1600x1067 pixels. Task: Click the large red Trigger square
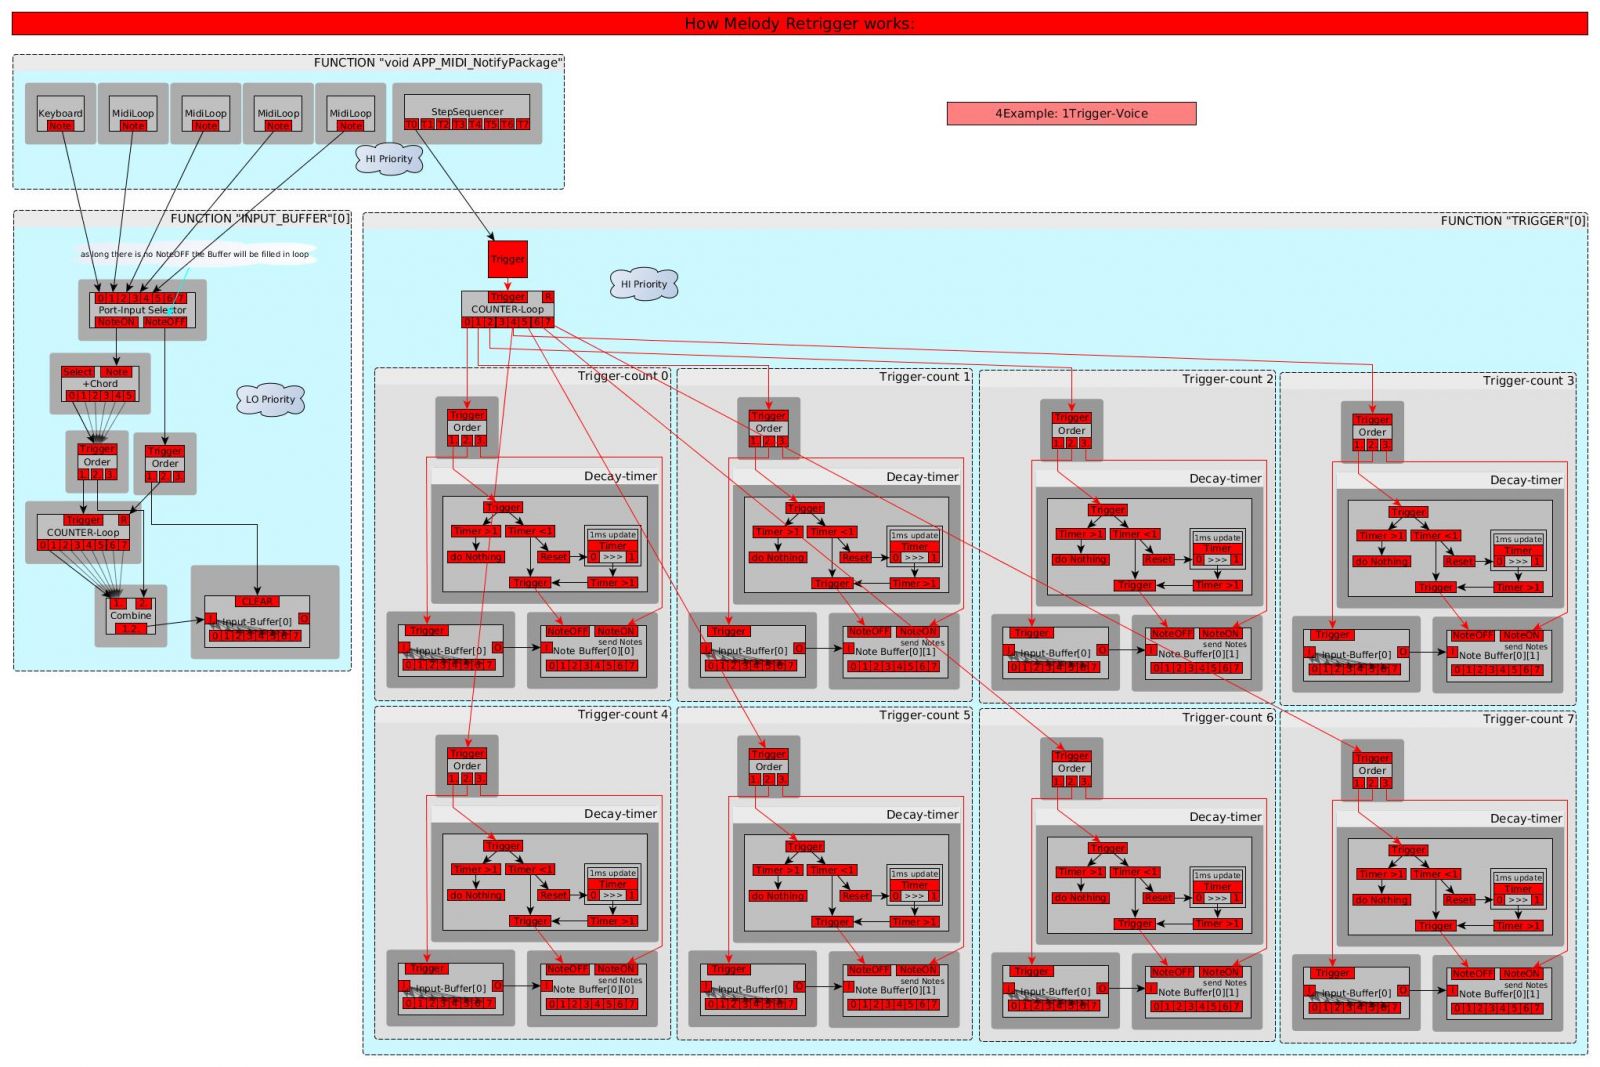tap(507, 259)
